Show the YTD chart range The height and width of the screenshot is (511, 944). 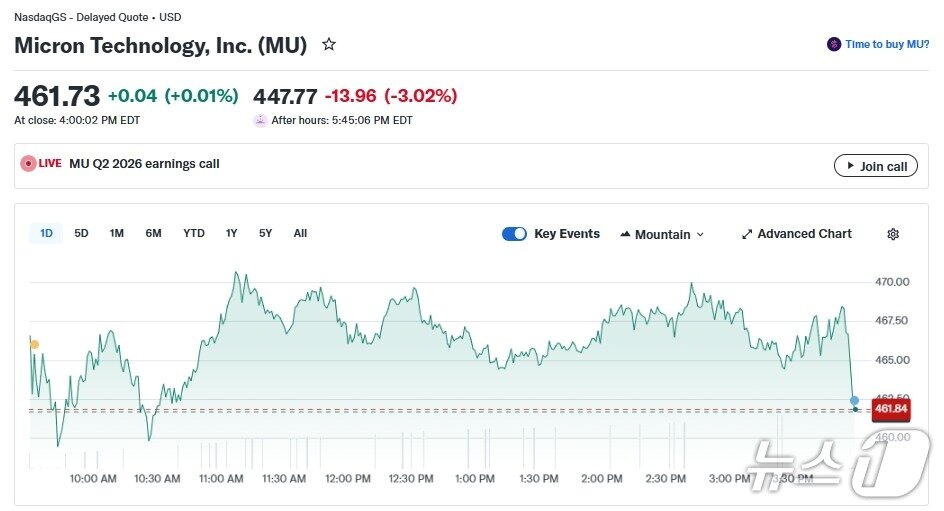[x=194, y=233]
